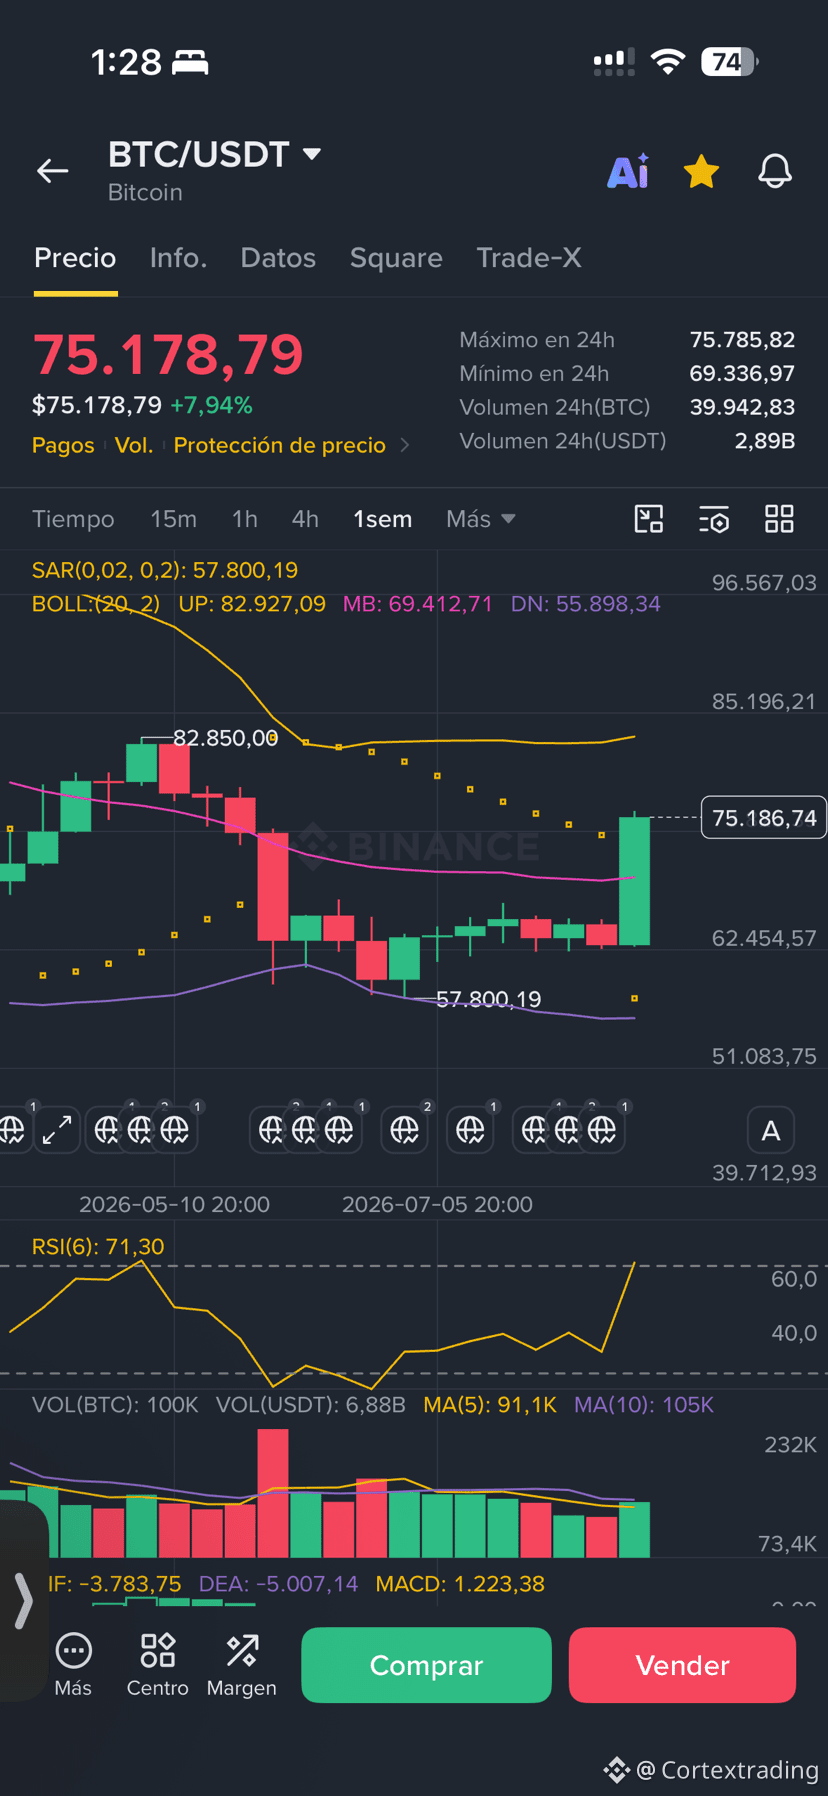
Task: Open the single globe marker between the 2-badge marker and the right cluster
Action: coord(470,1130)
